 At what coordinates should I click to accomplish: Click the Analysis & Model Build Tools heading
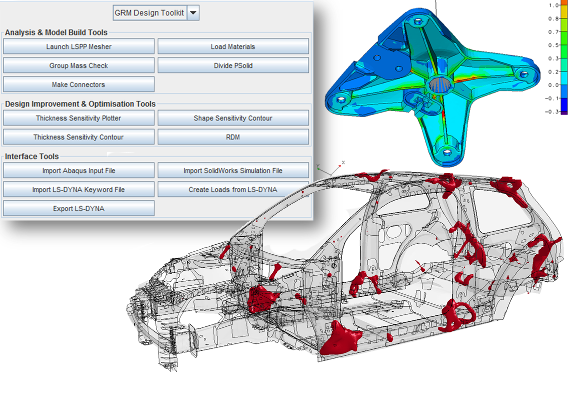[x=56, y=32]
